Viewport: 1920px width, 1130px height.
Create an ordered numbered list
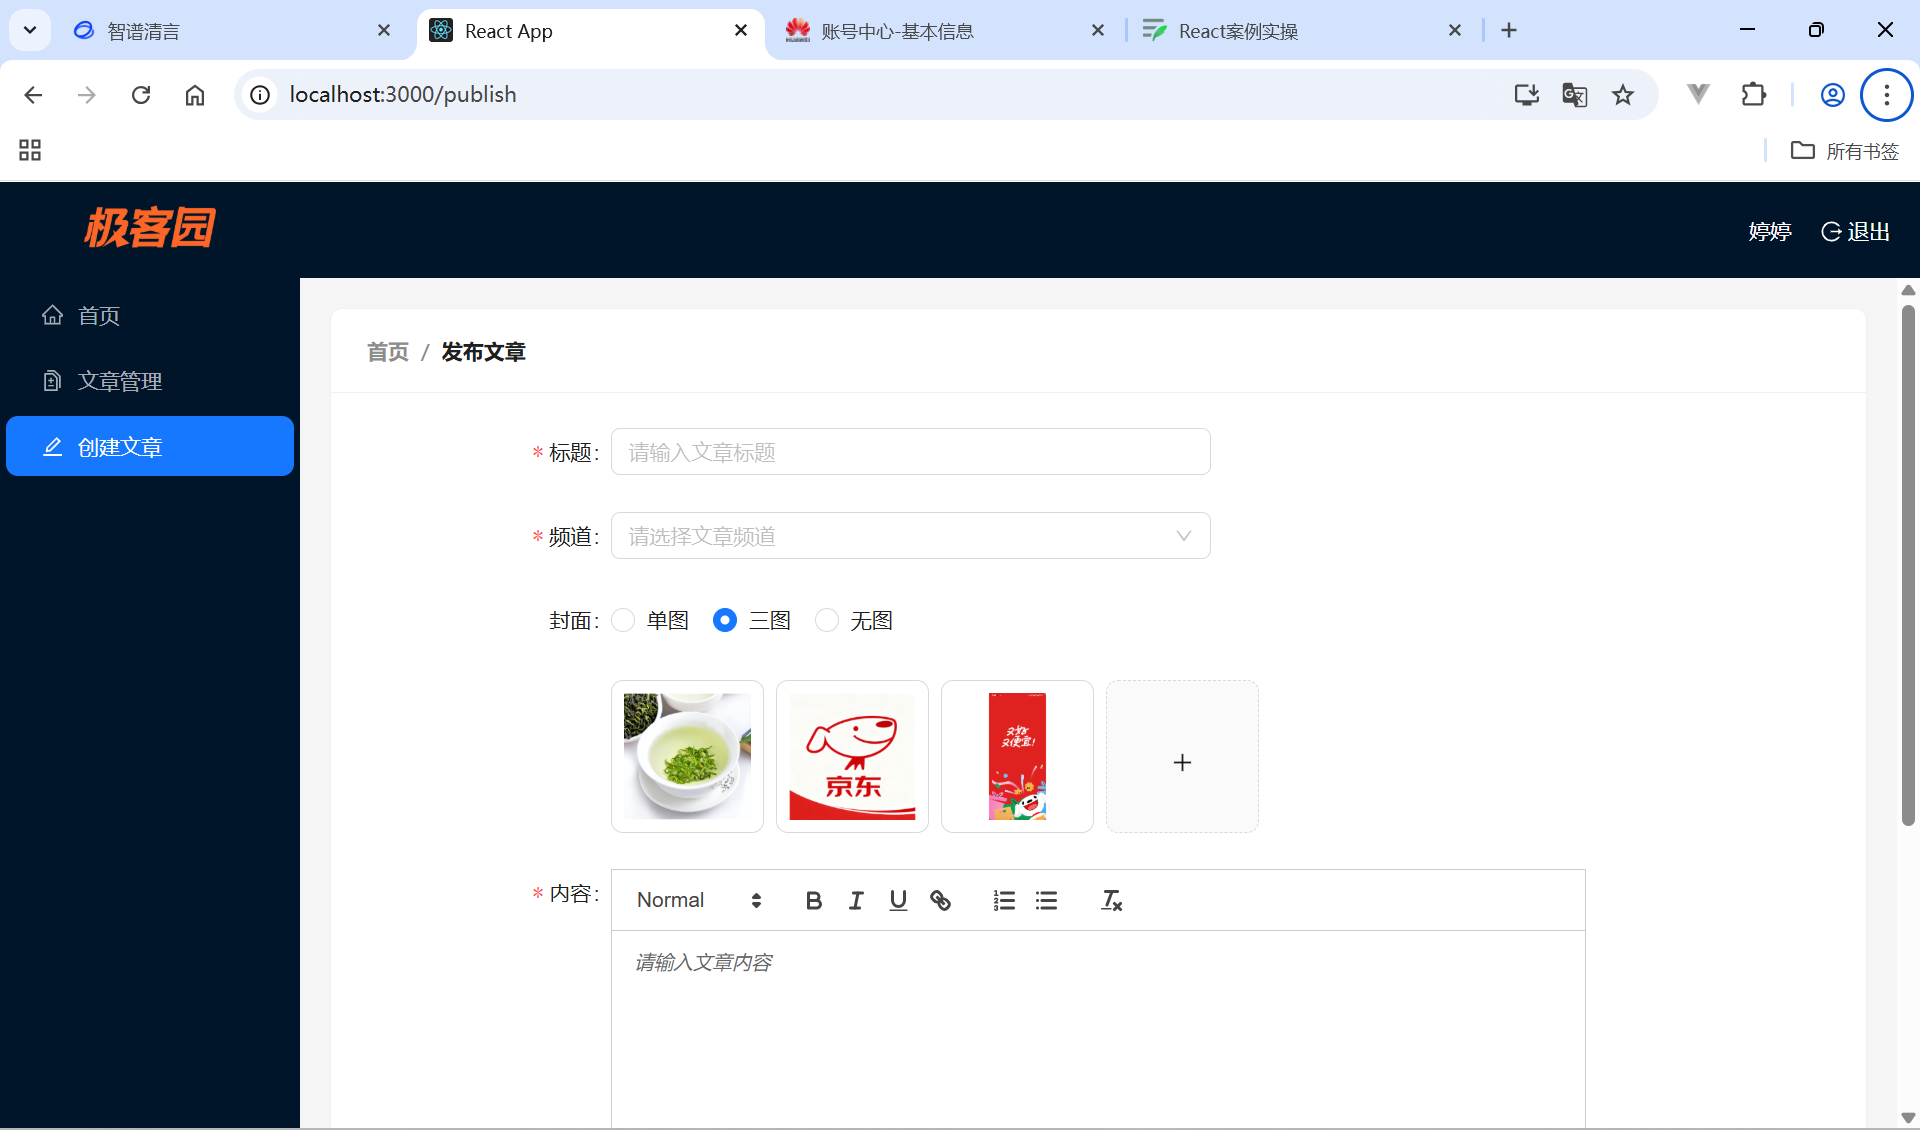click(x=1004, y=901)
